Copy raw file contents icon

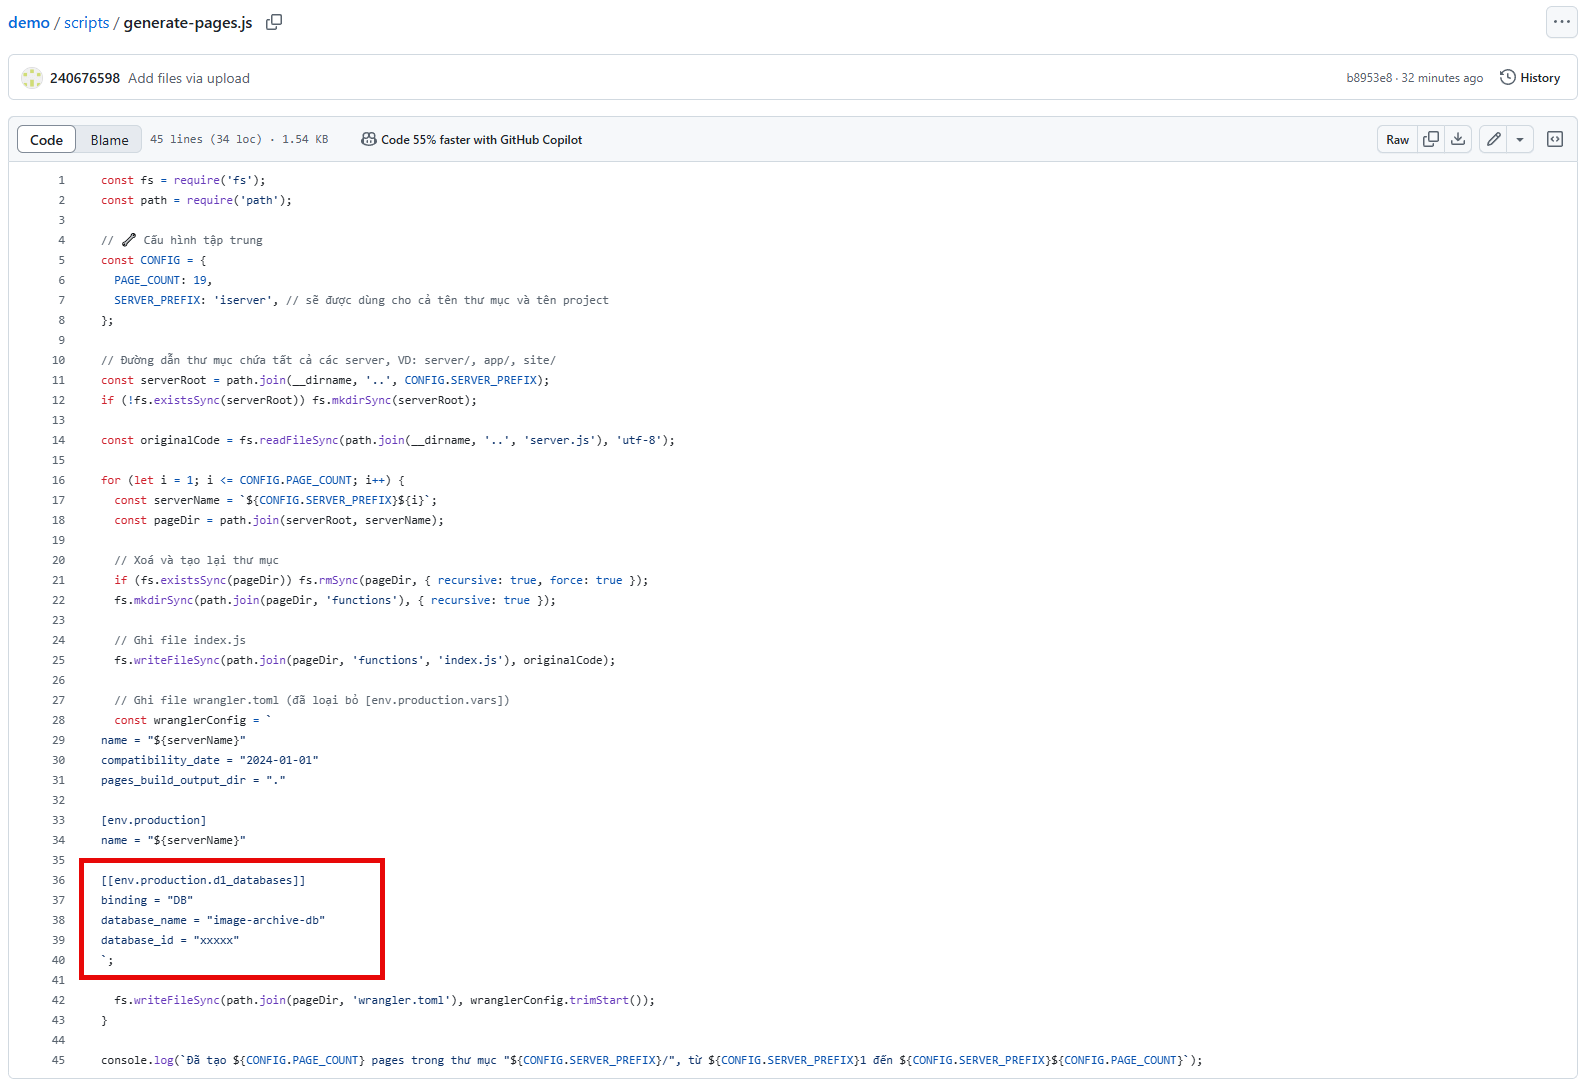pos(1431,139)
